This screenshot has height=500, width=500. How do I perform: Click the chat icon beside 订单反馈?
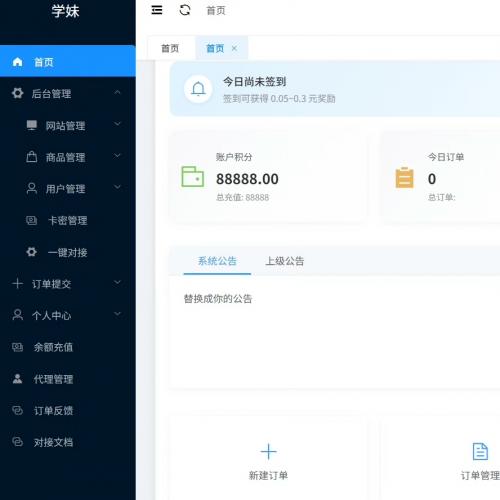(x=17, y=410)
